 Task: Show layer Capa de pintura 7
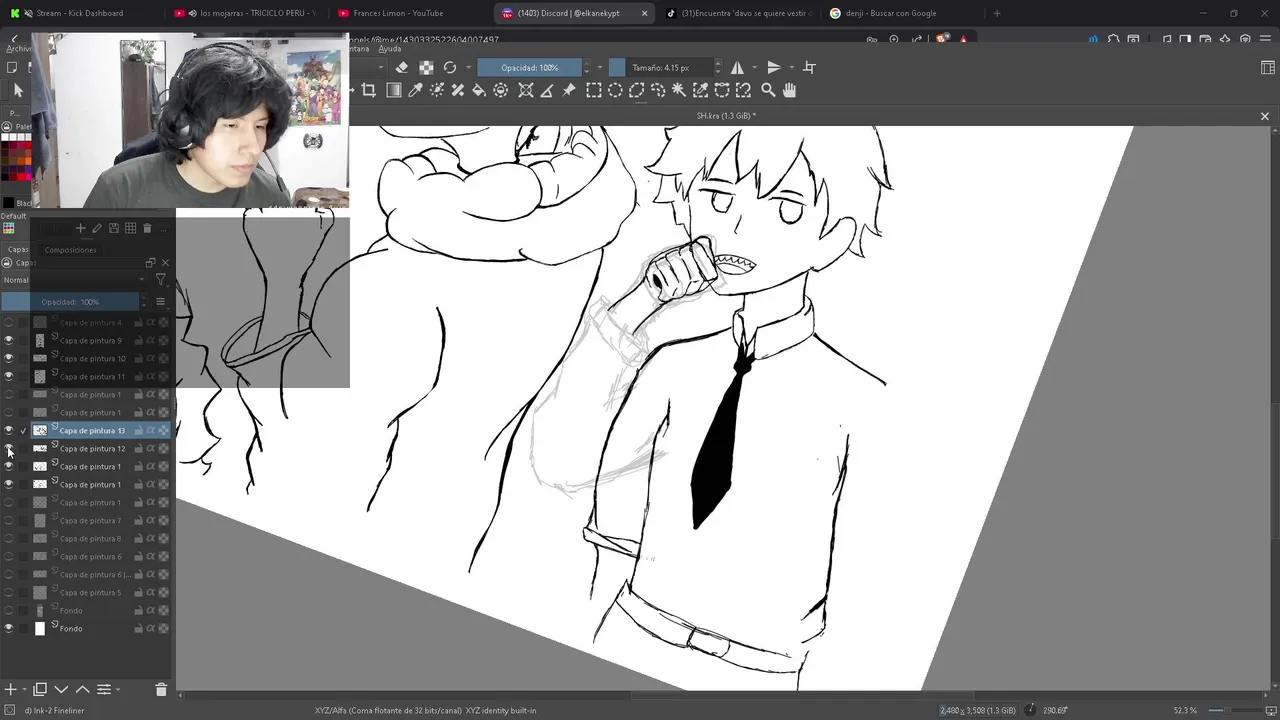click(x=9, y=520)
